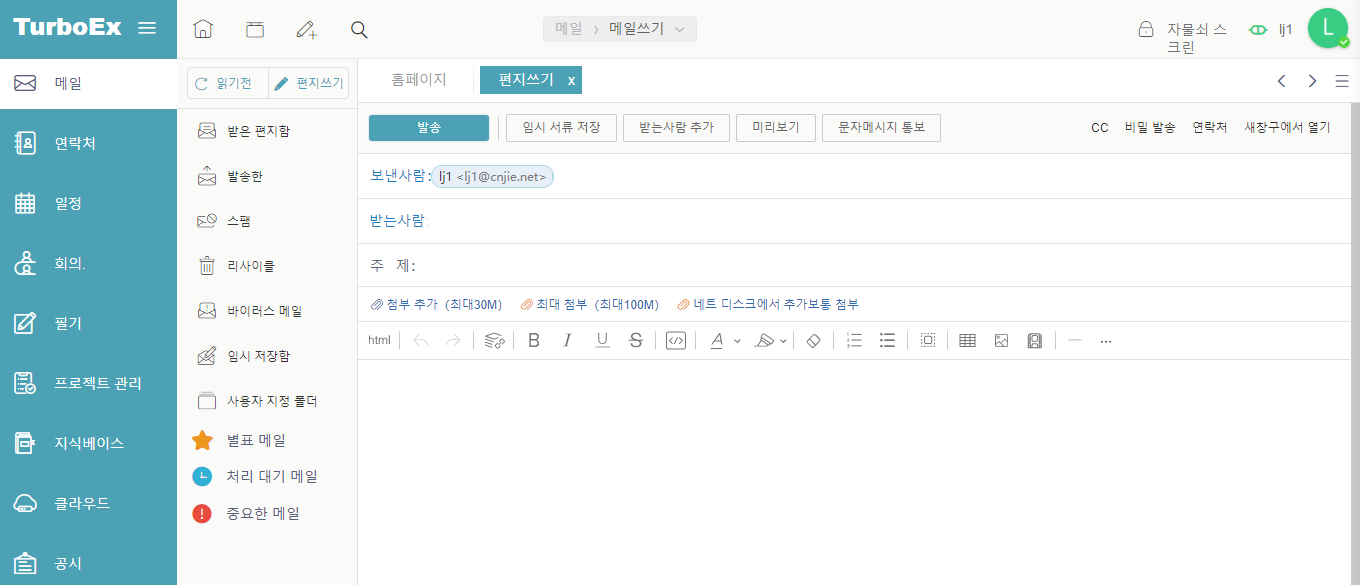Click the eraser clear formatting icon
The width and height of the screenshot is (1360, 585).
813,341
